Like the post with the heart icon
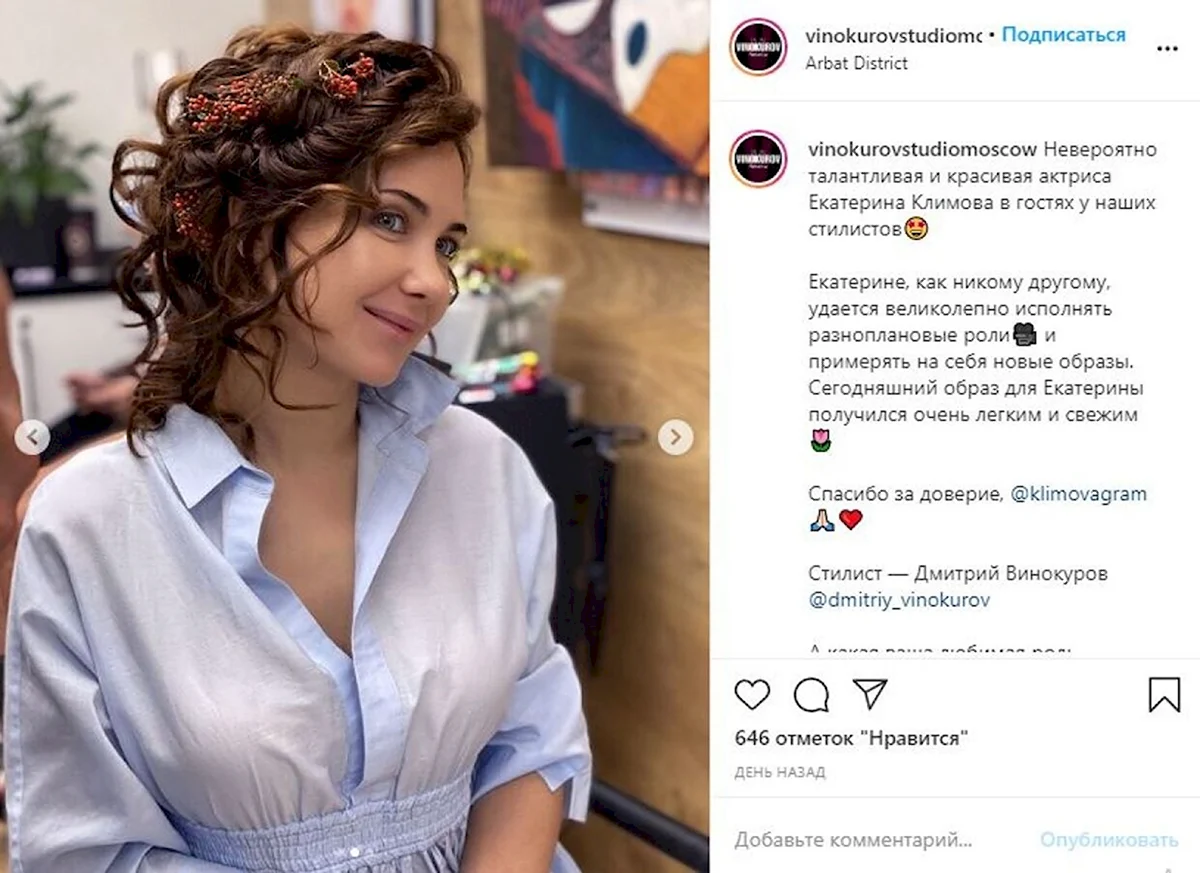Screen dimensions: 1200x873 point(752,694)
